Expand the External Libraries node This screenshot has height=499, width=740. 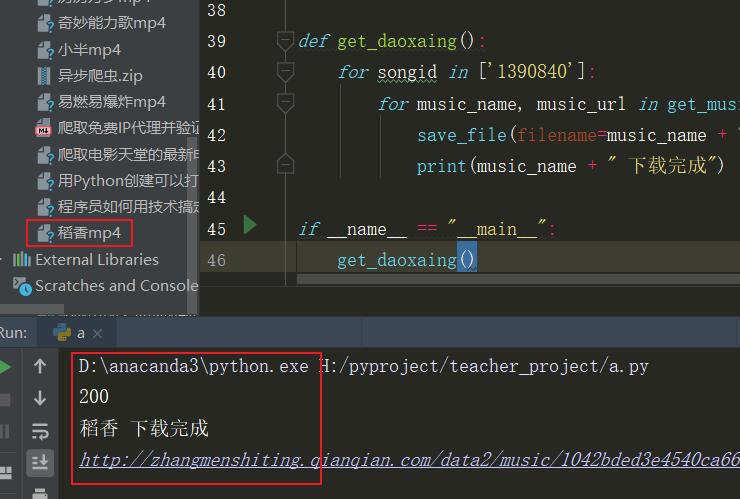[97, 259]
